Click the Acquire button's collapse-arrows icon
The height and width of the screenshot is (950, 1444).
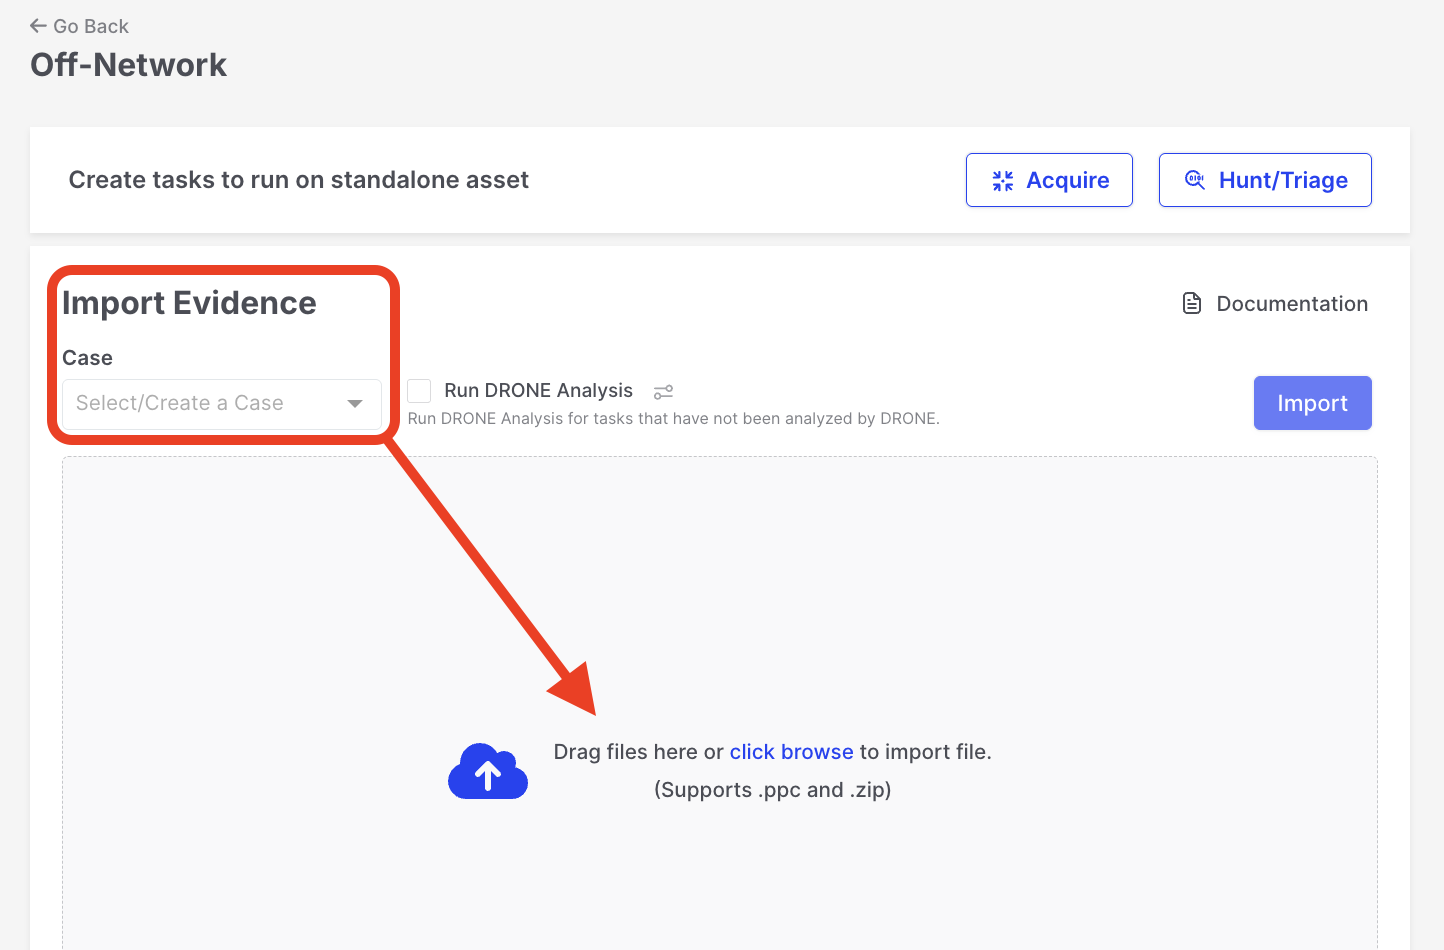point(1002,180)
